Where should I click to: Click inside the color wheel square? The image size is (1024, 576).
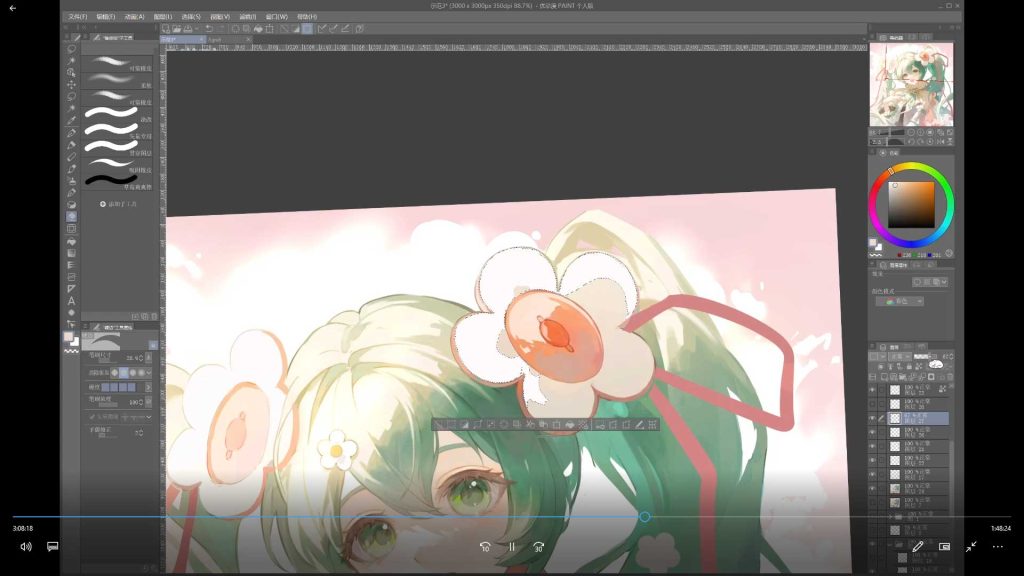click(x=911, y=205)
